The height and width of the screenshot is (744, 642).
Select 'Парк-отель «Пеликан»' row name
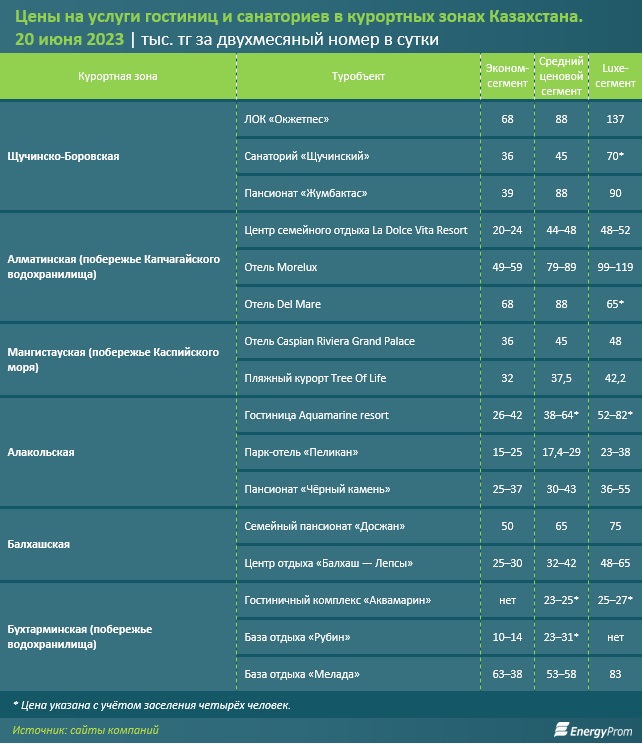[x=301, y=452]
